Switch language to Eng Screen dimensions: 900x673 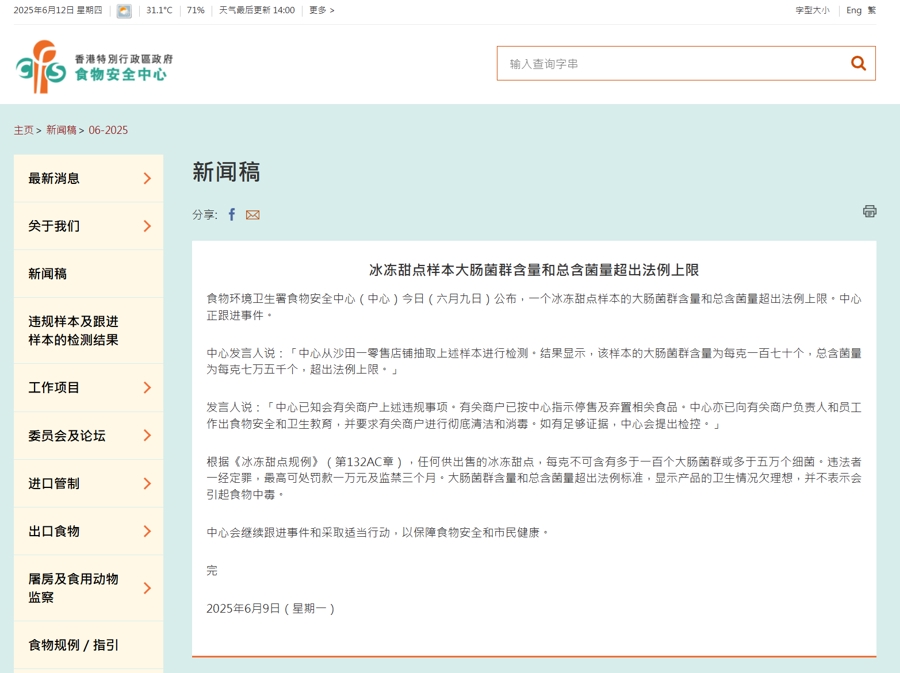[853, 11]
